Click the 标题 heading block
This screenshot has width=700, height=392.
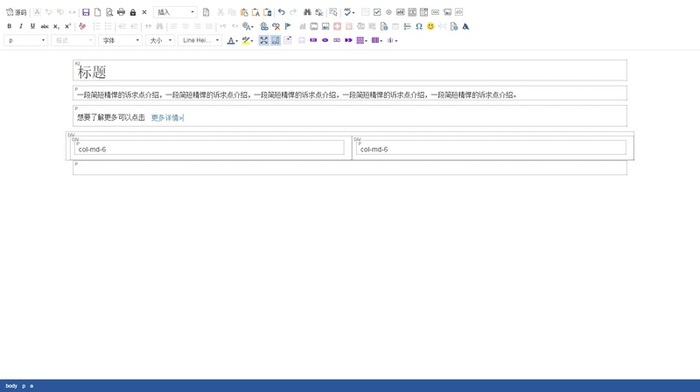(x=350, y=70)
